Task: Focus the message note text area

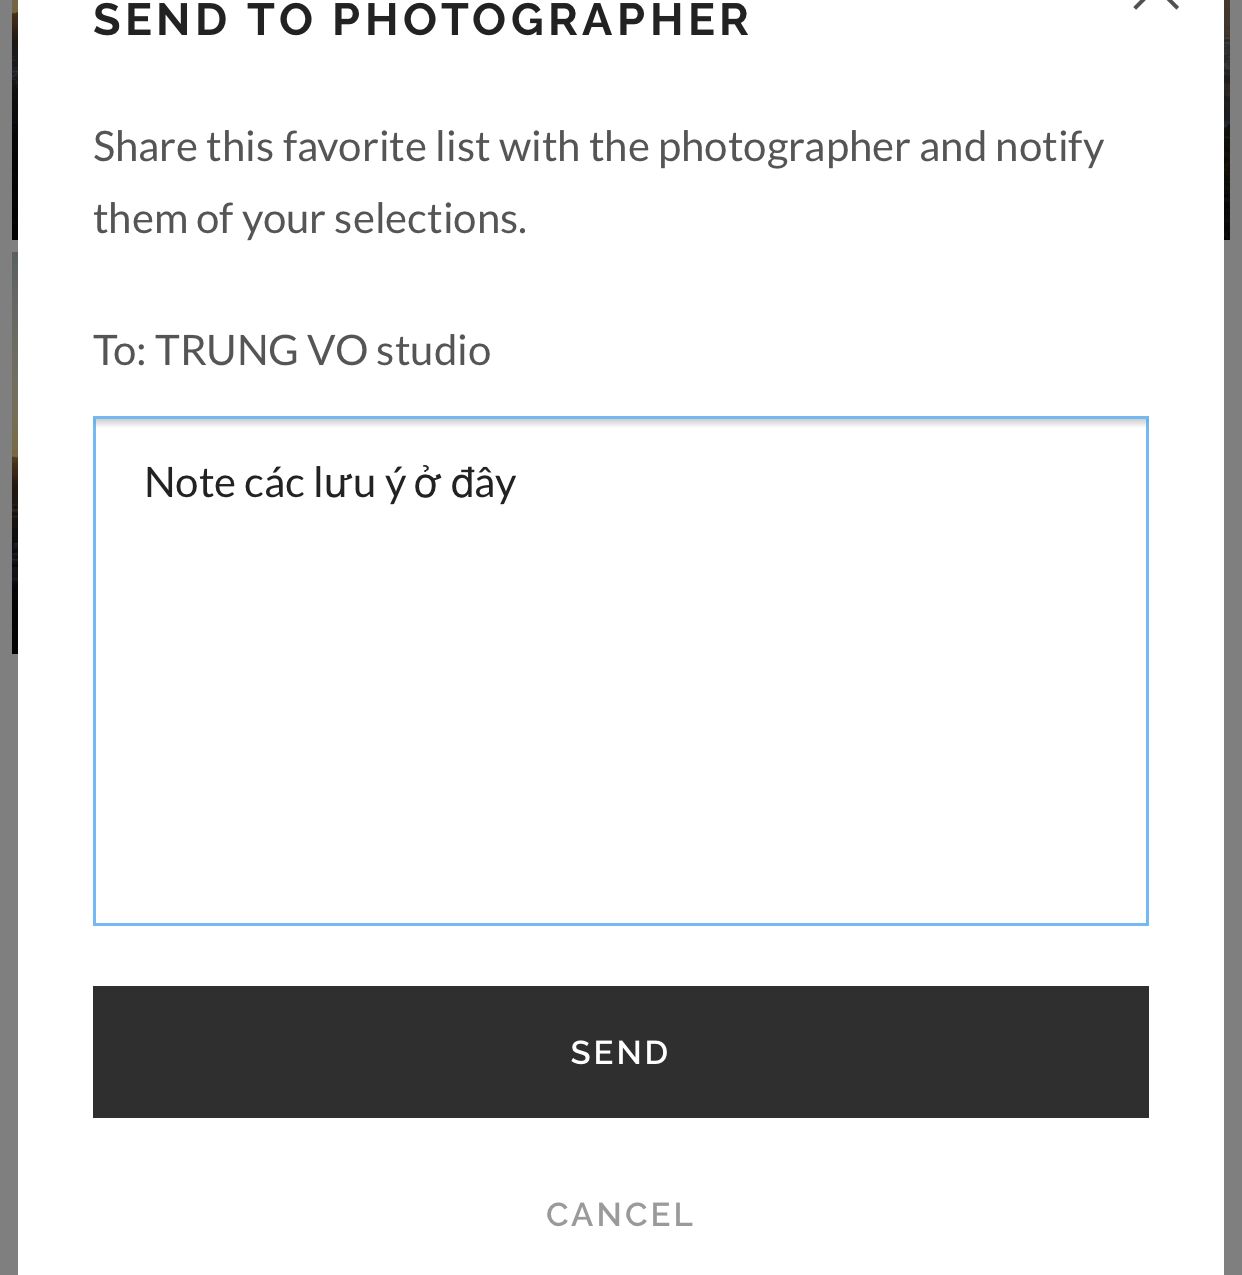Action: click(x=620, y=671)
